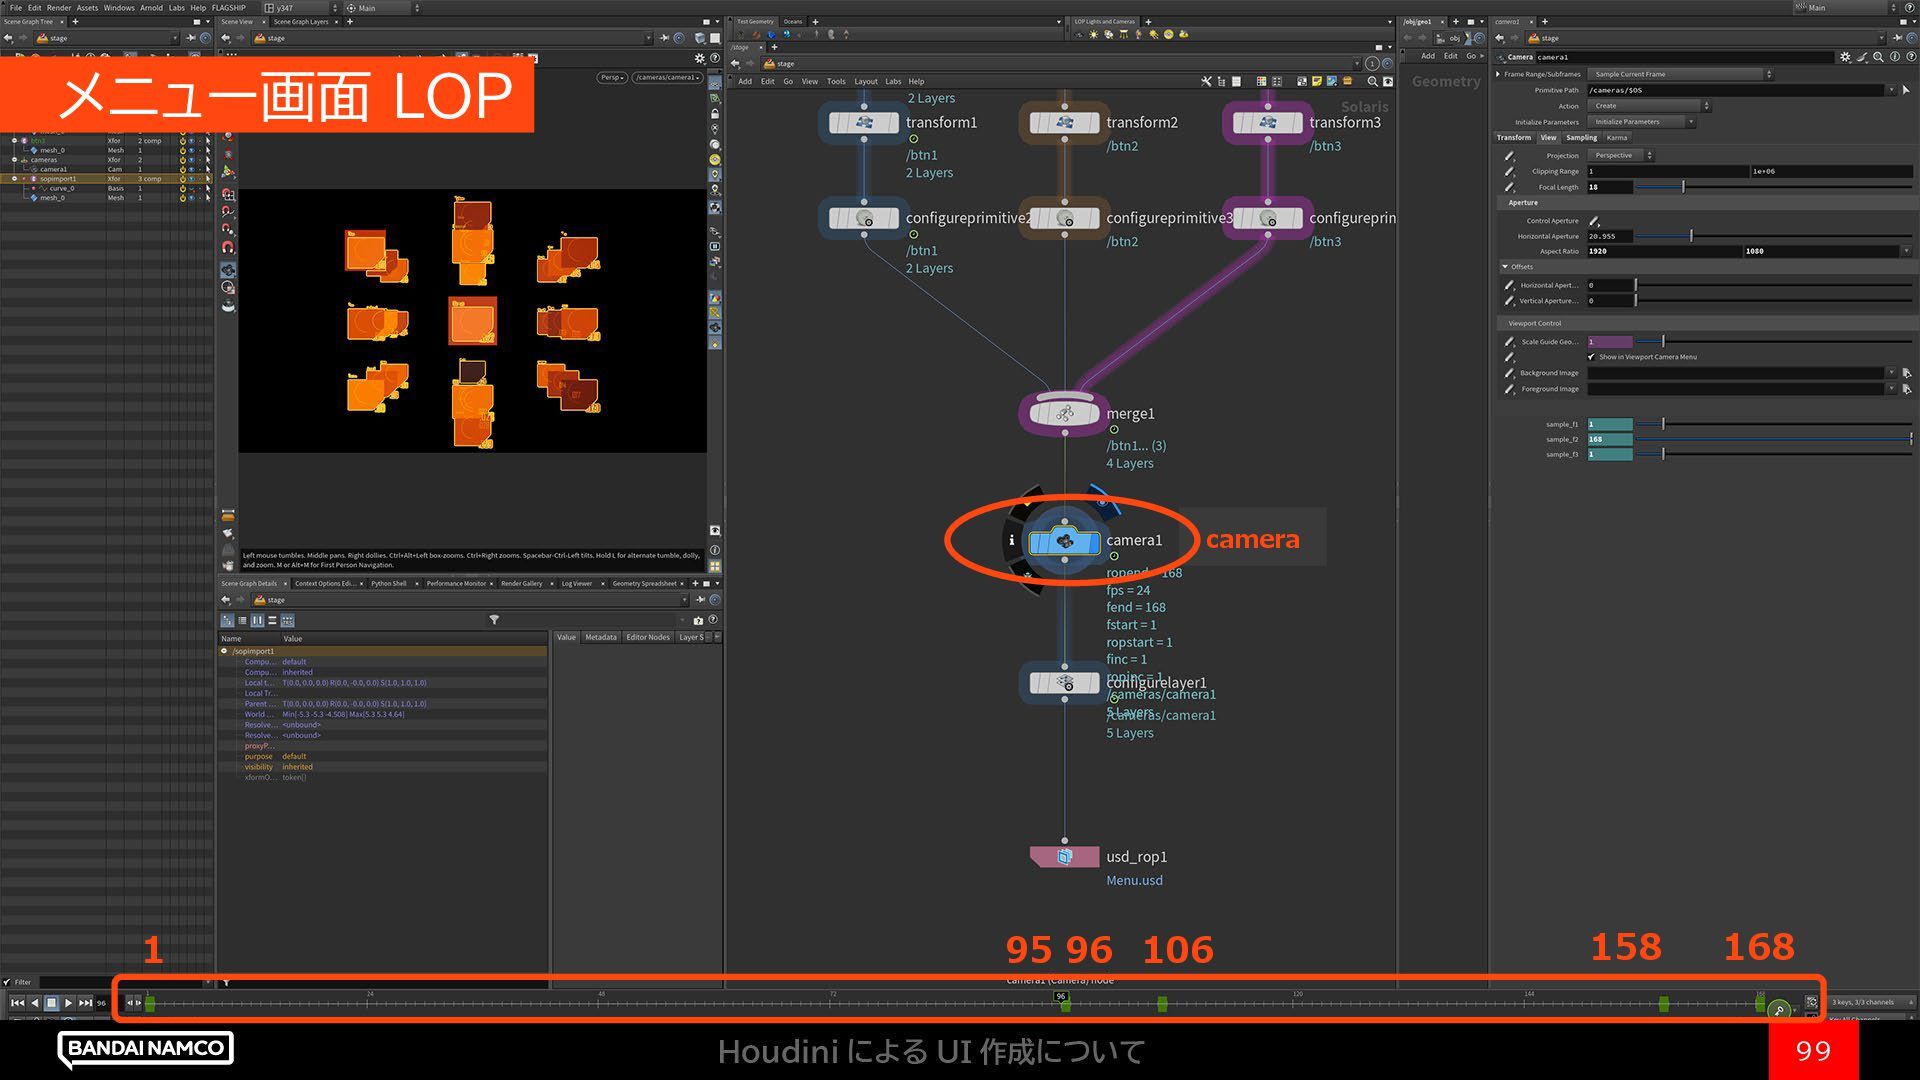Open the Render menu
Screen dimensions: 1920x1080
point(58,7)
